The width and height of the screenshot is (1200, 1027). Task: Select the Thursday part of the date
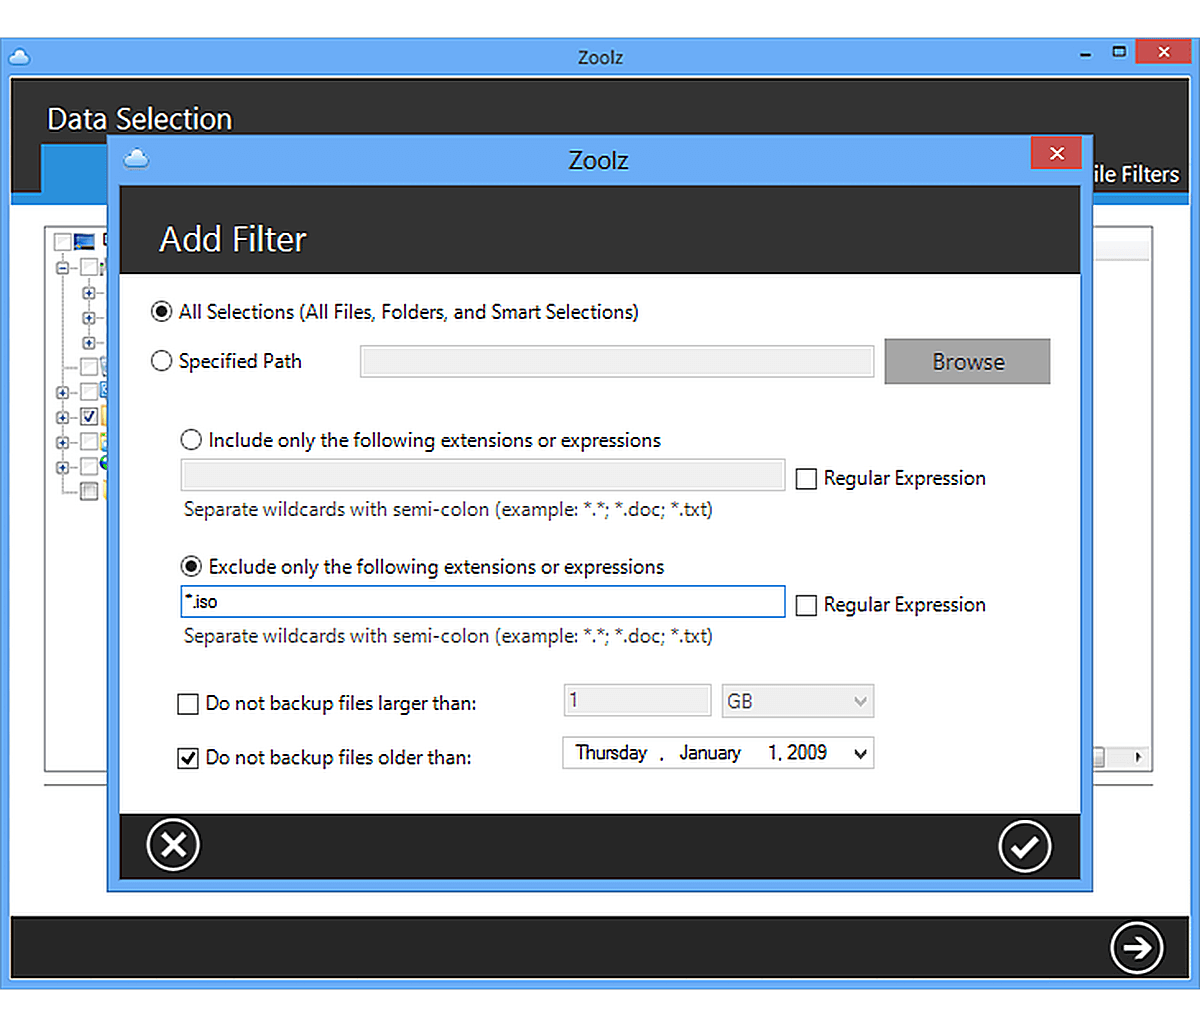tap(611, 753)
